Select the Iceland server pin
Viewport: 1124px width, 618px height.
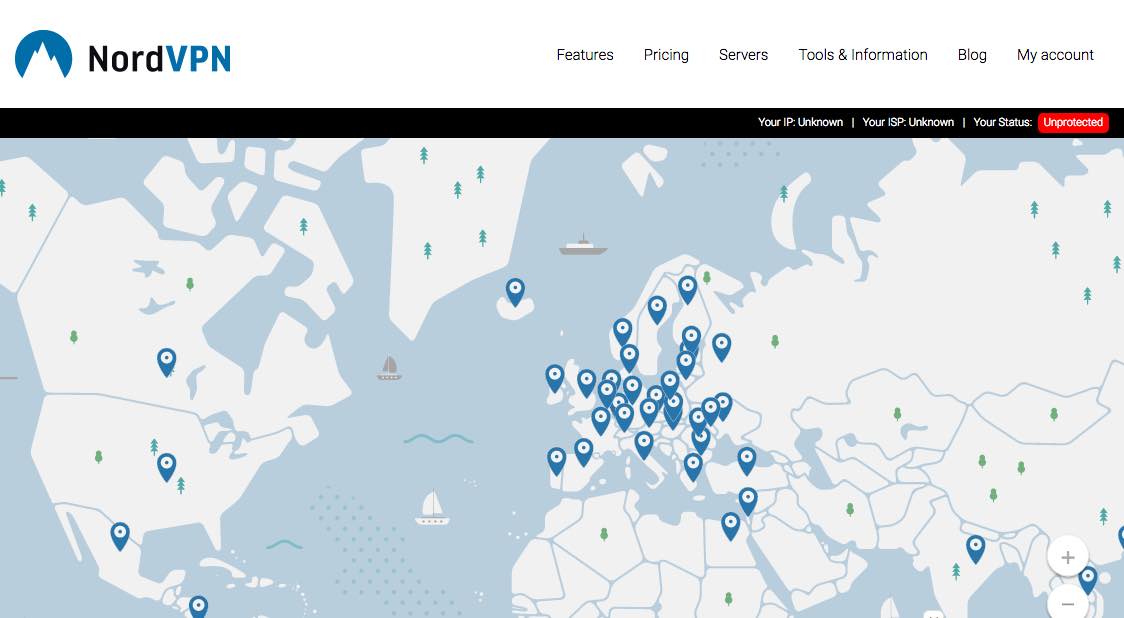(x=515, y=291)
